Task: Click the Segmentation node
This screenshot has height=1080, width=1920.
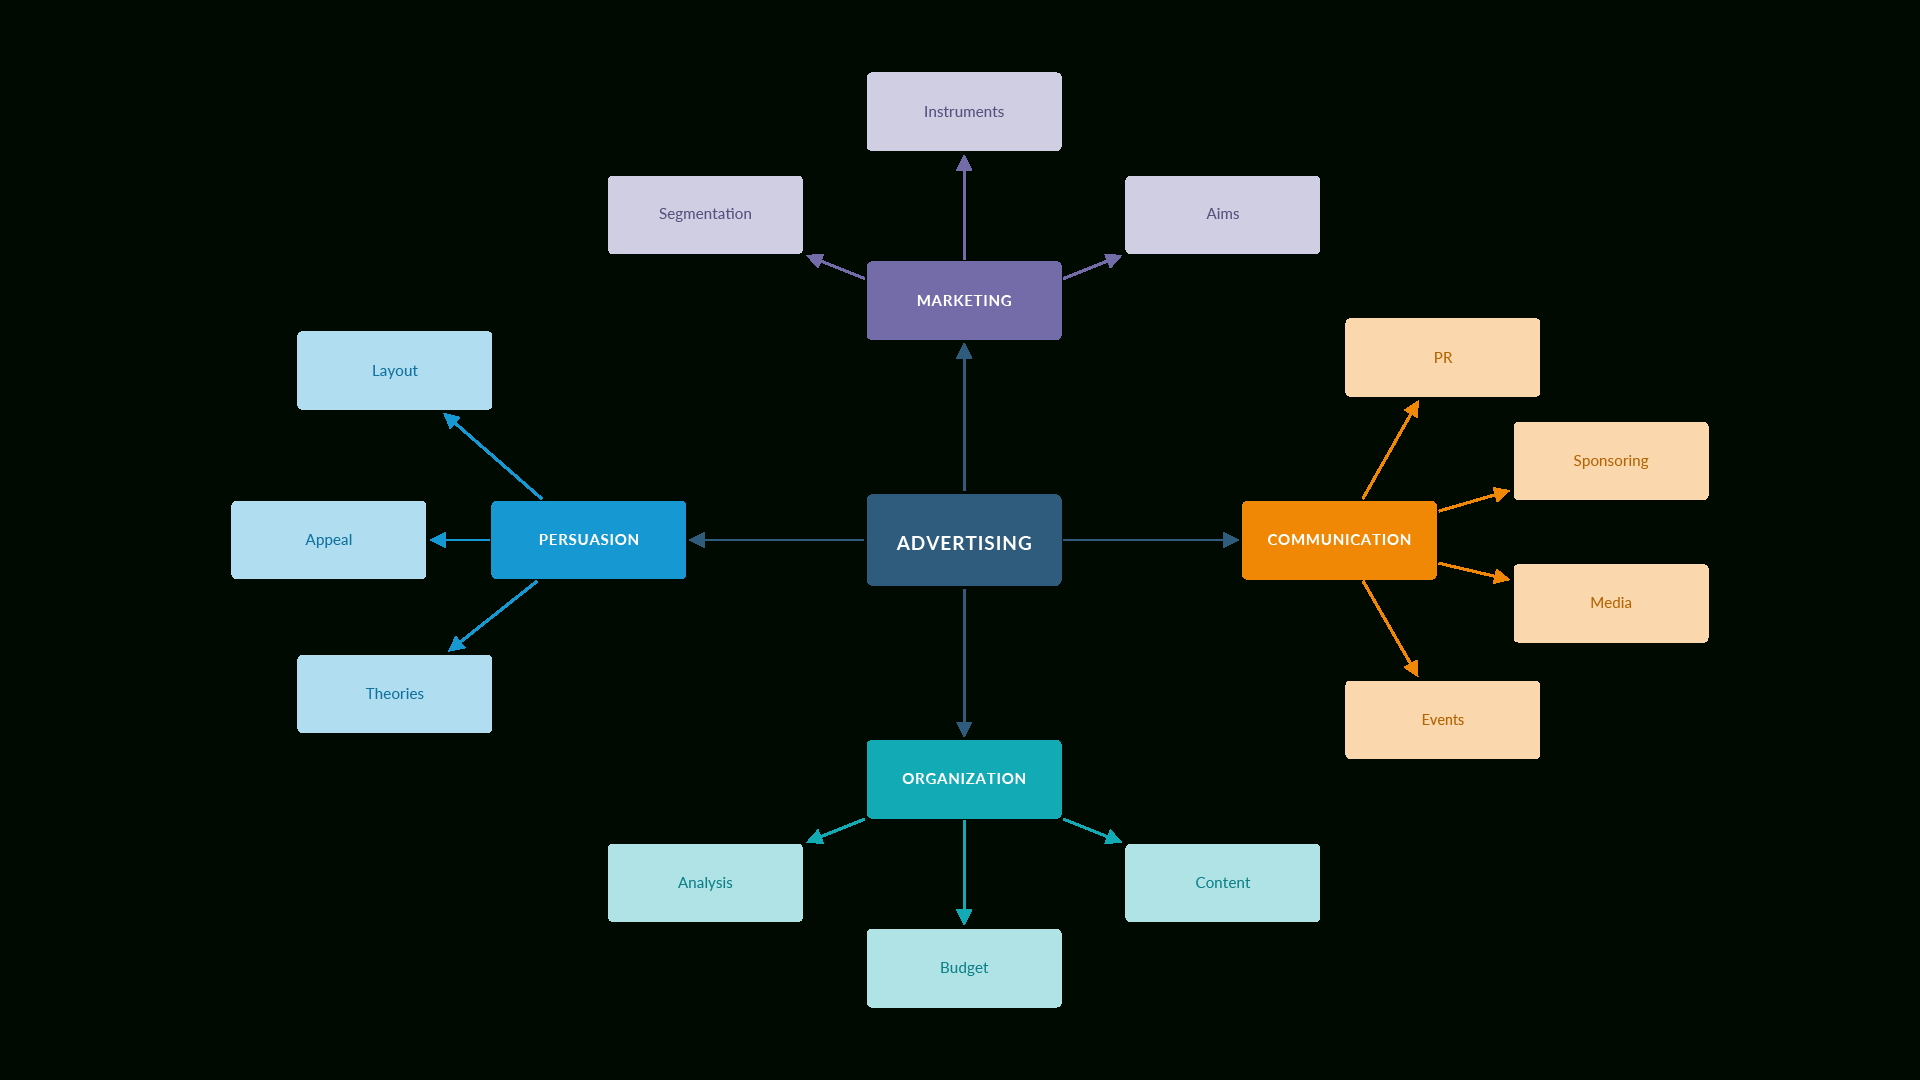Action: 705,214
